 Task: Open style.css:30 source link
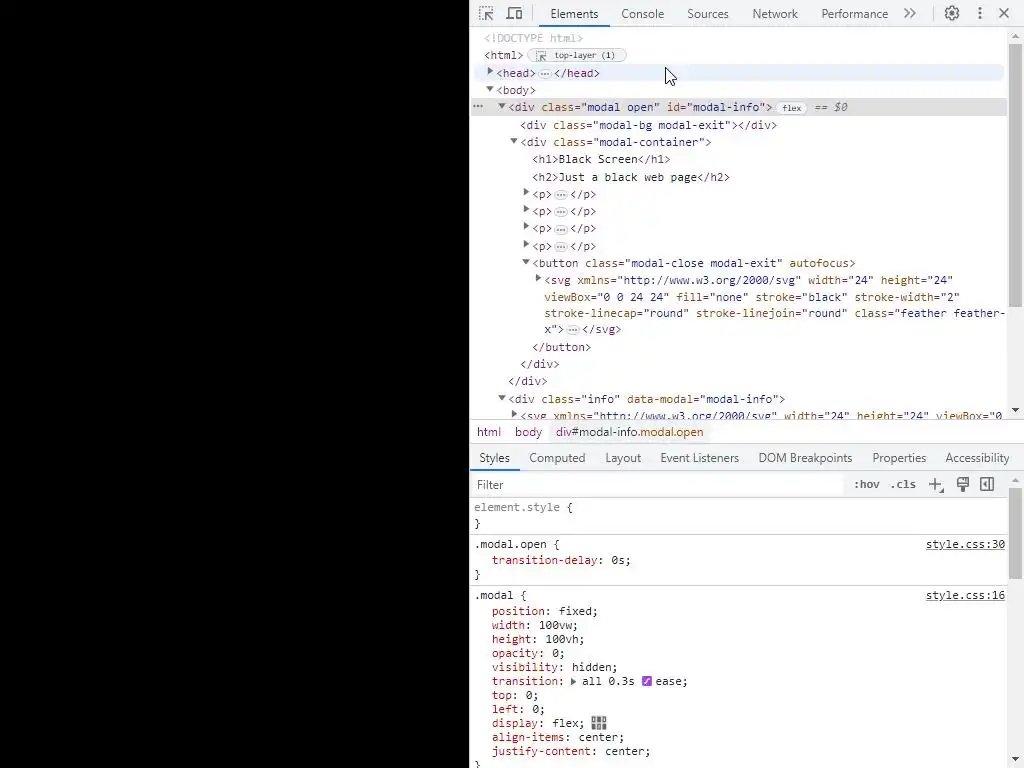[x=965, y=544]
